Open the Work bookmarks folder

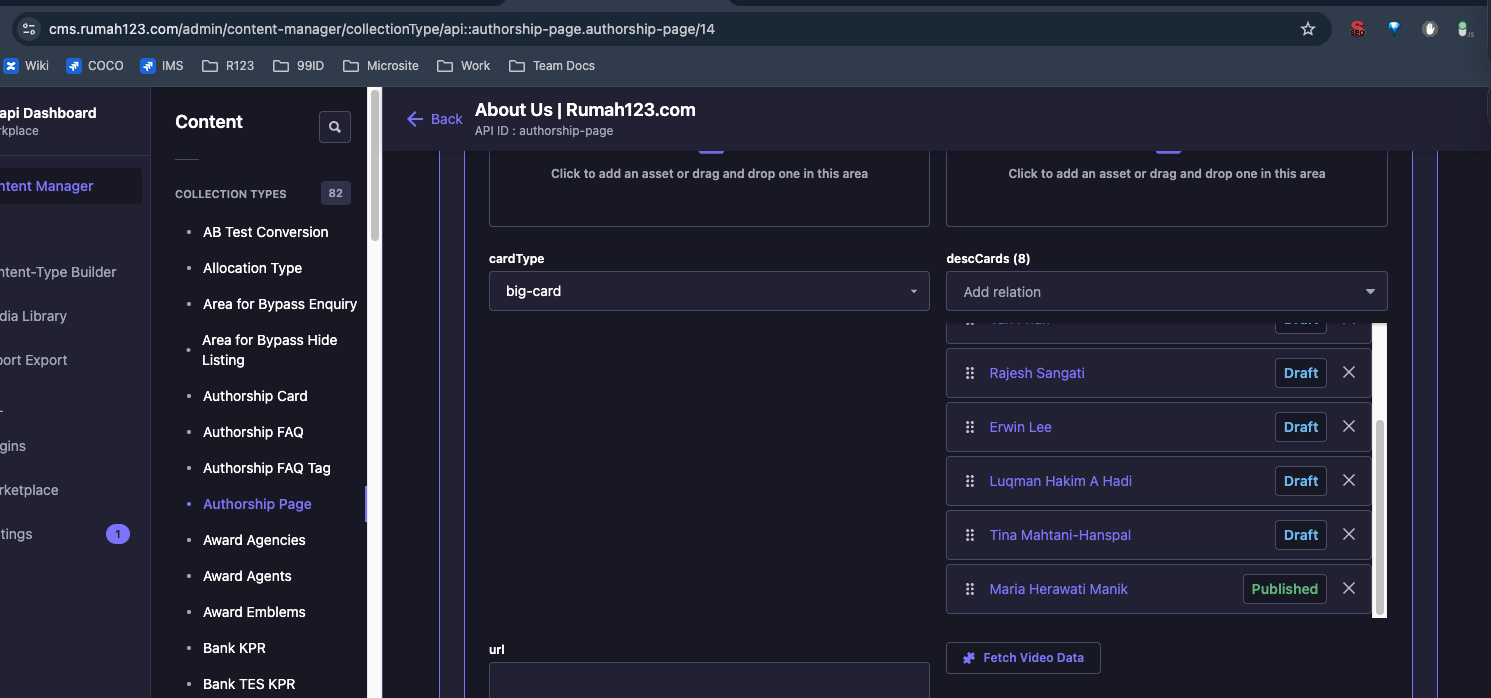tap(463, 66)
